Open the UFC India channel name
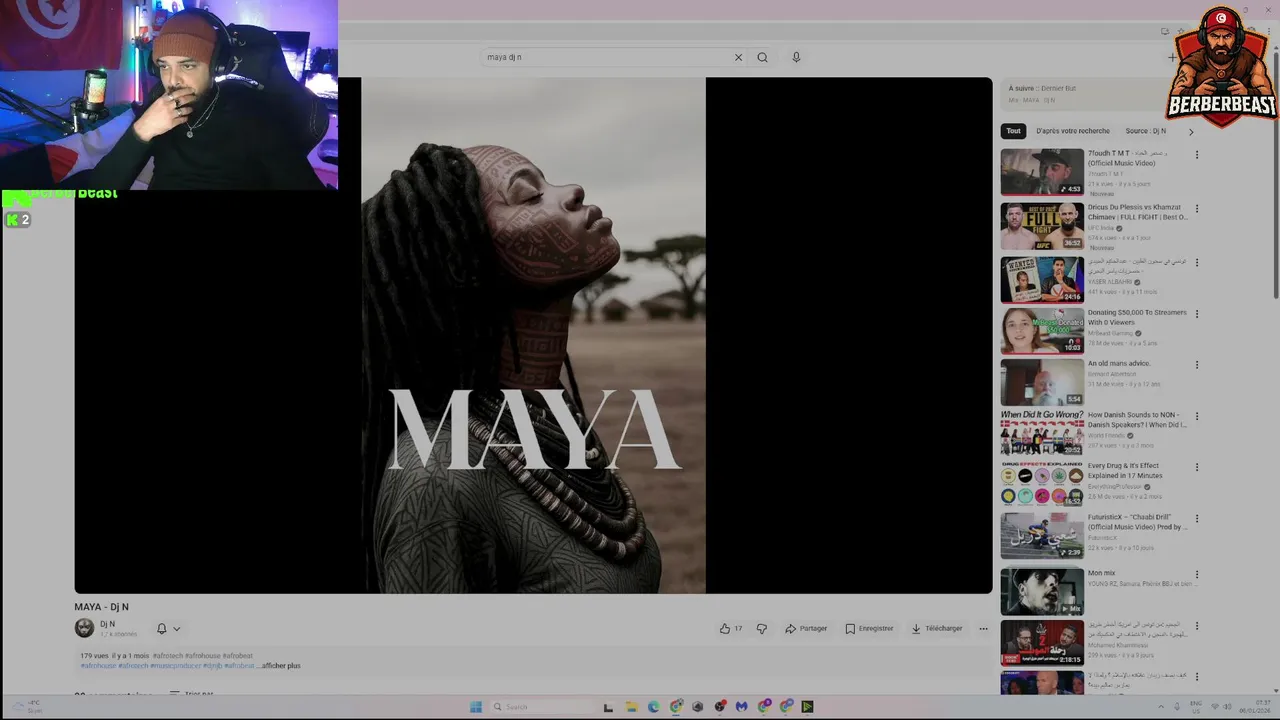Viewport: 1280px width, 720px height. point(1101,228)
